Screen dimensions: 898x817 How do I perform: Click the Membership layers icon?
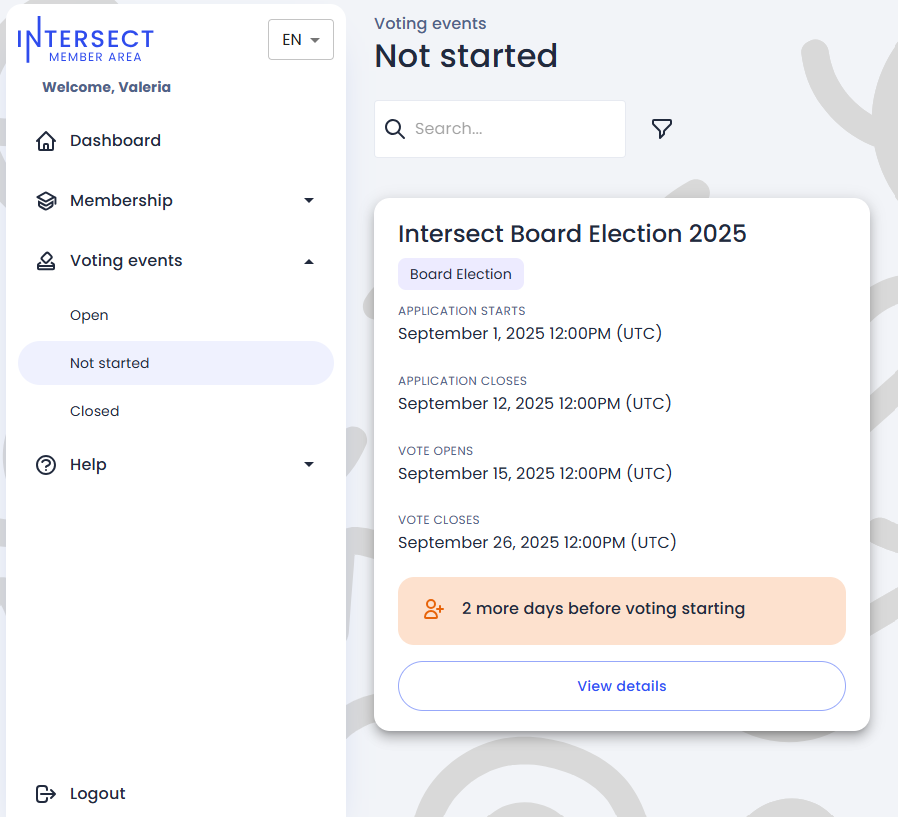pyautogui.click(x=46, y=201)
